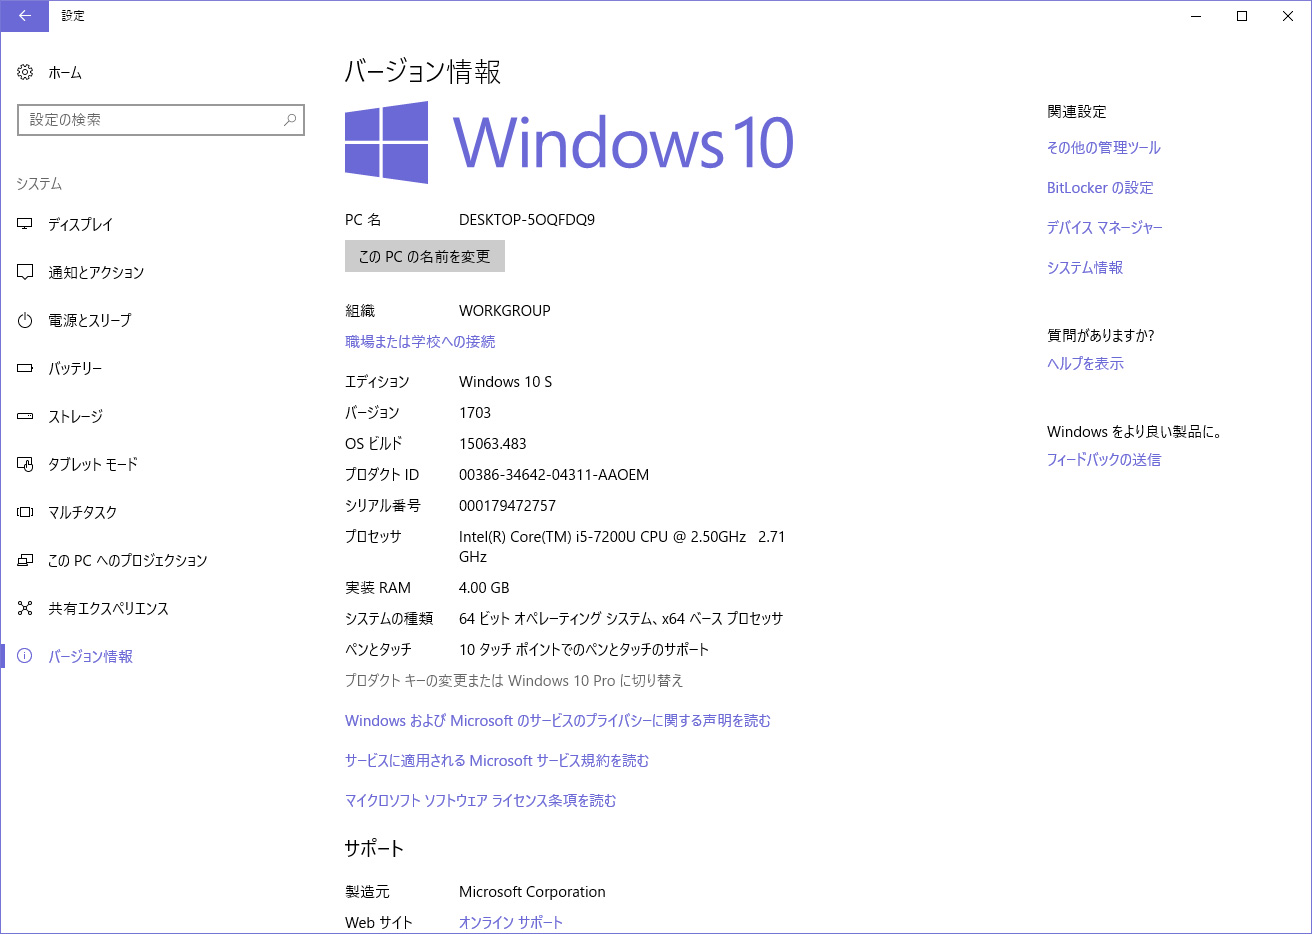Viewport: 1312px width, 934px height.
Task: Click serial number 000179472757
Action: click(507, 505)
